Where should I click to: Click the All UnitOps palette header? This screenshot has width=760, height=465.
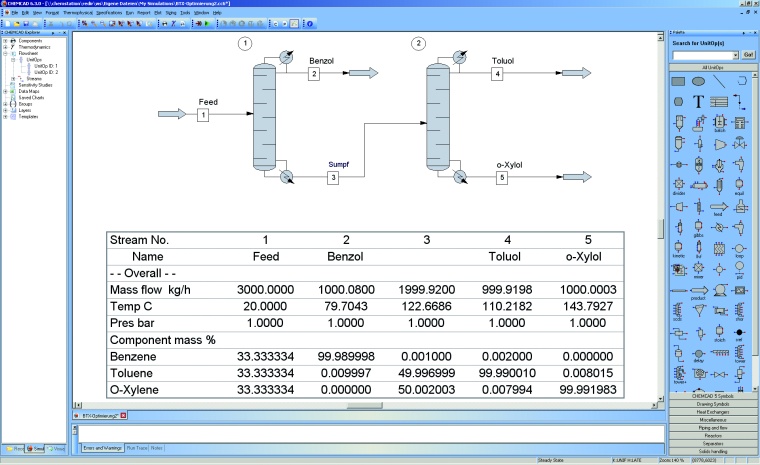(x=712, y=67)
